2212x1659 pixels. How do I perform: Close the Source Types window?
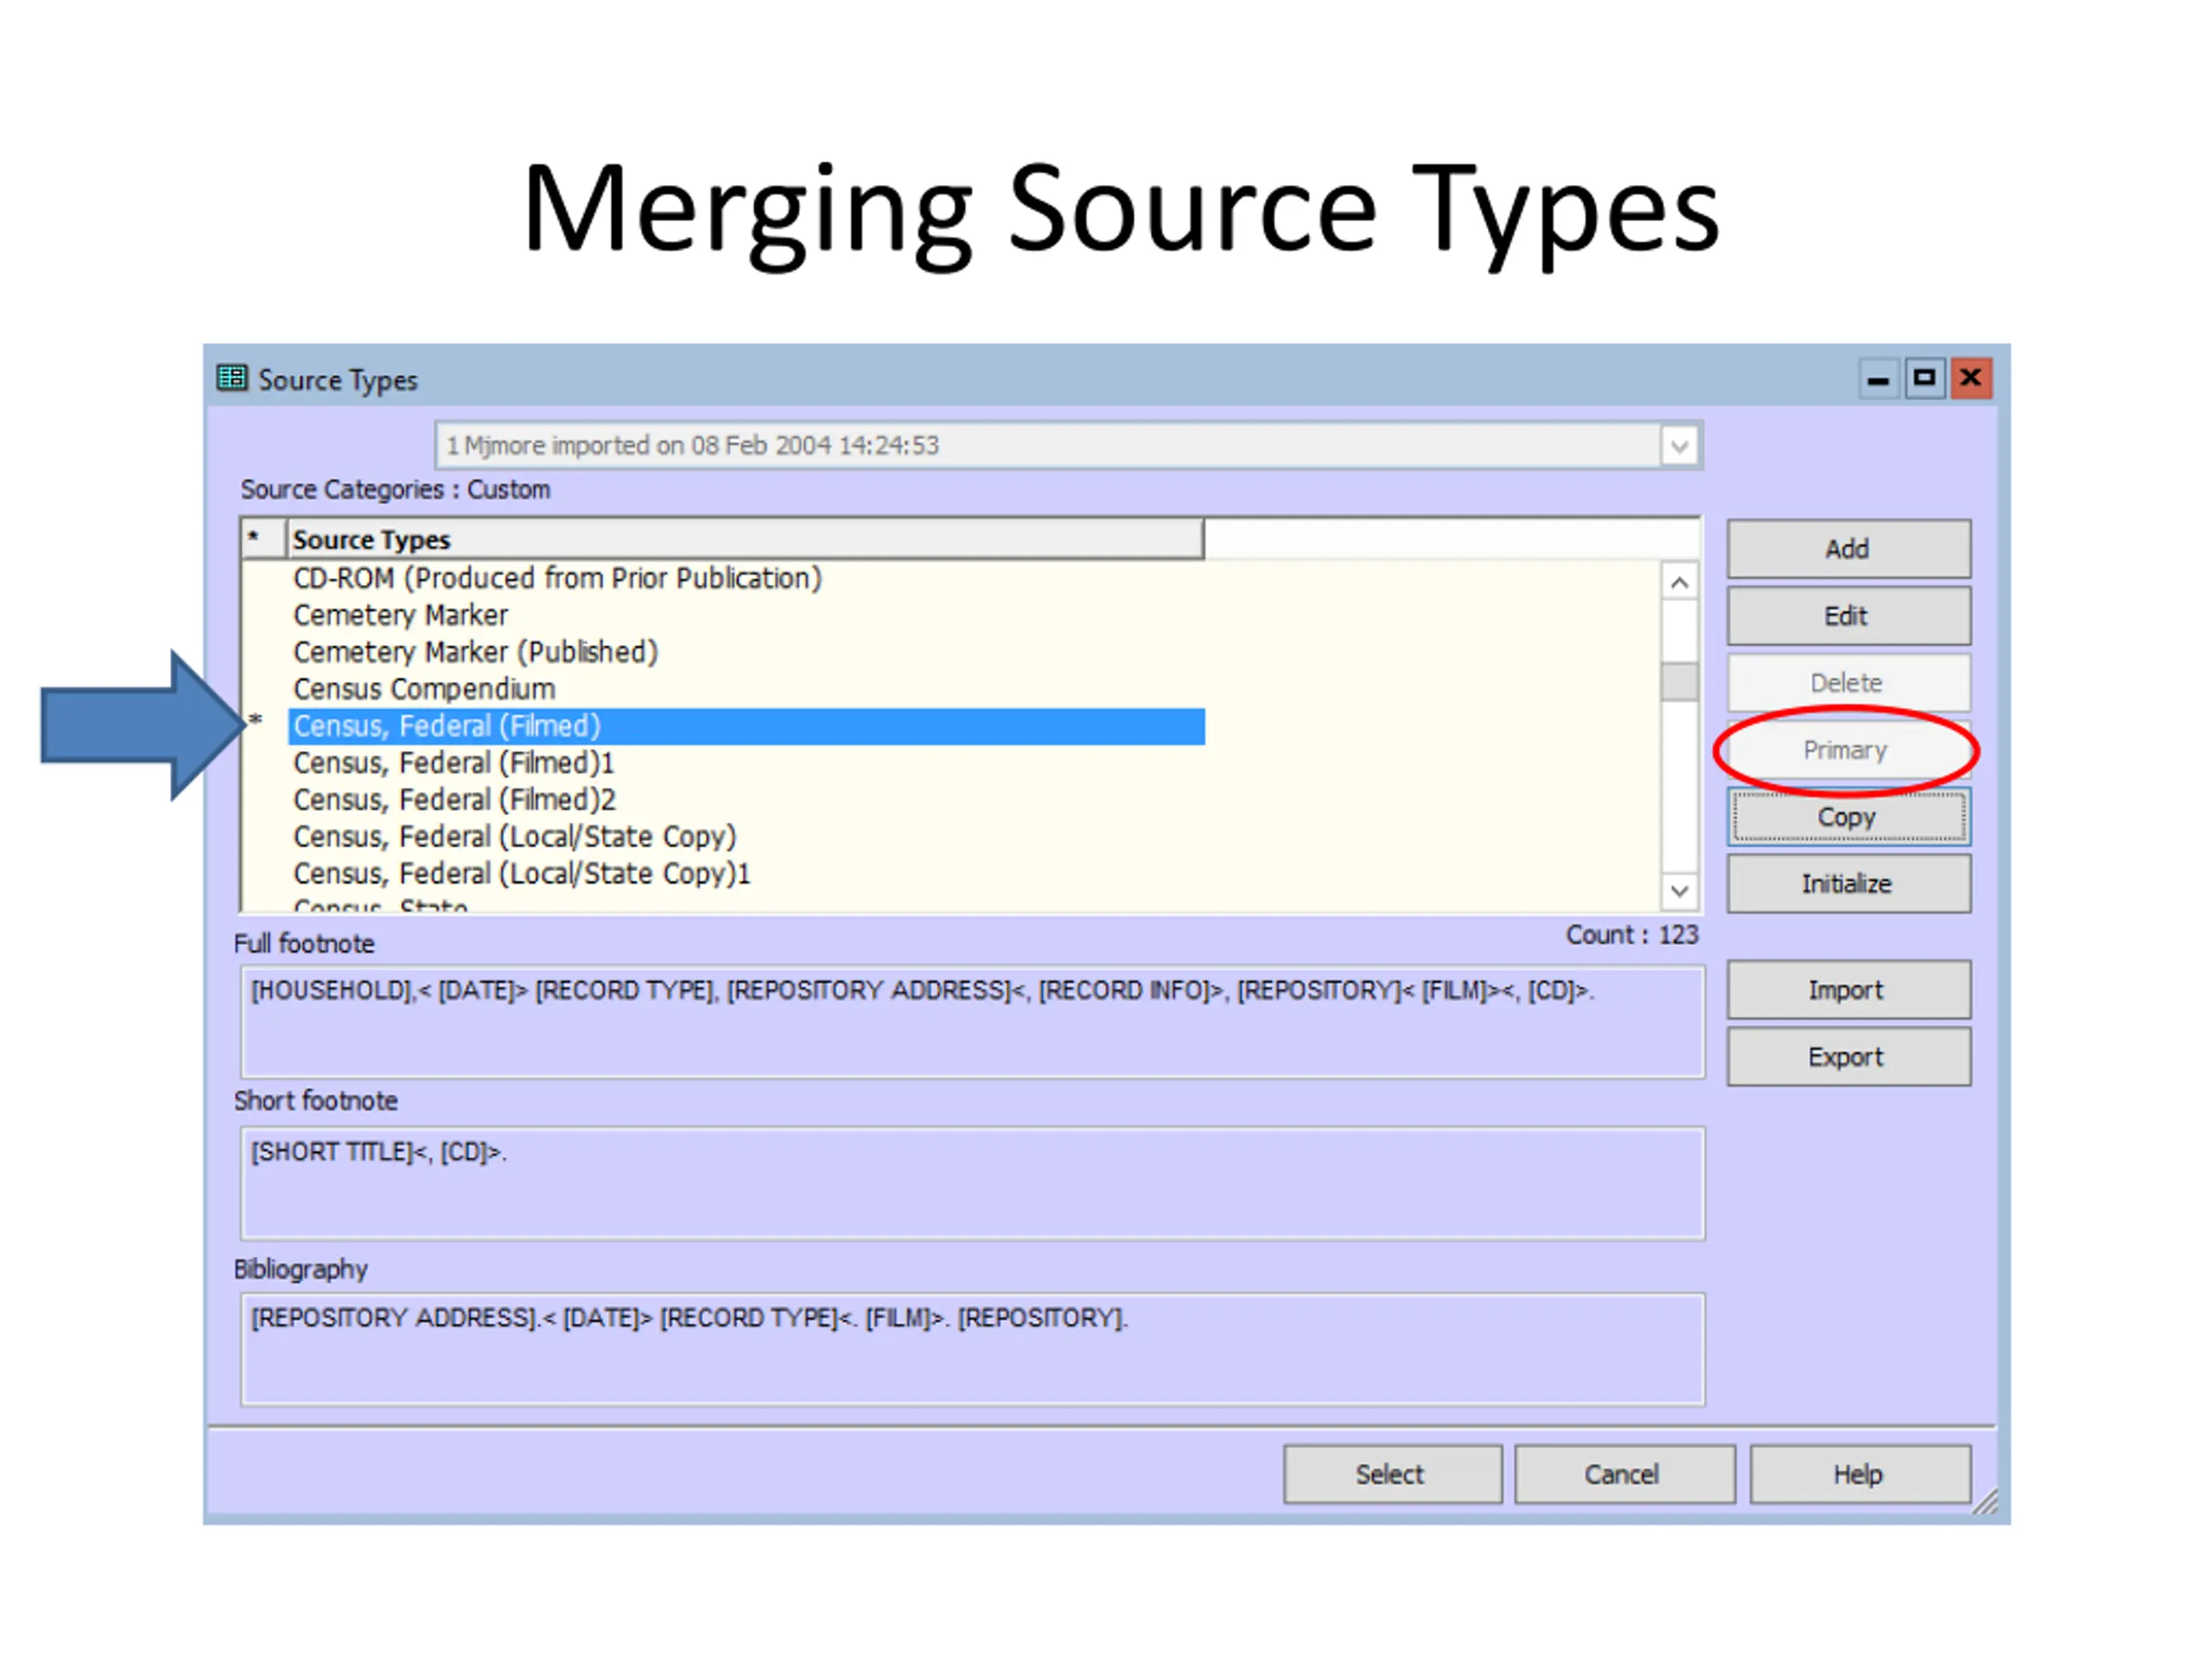1971,378
